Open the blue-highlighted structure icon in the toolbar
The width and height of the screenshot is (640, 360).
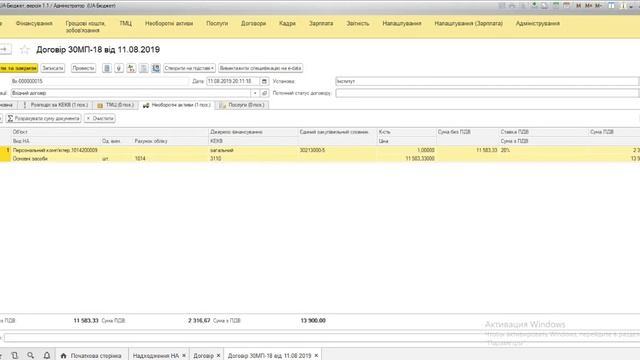tap(156, 68)
